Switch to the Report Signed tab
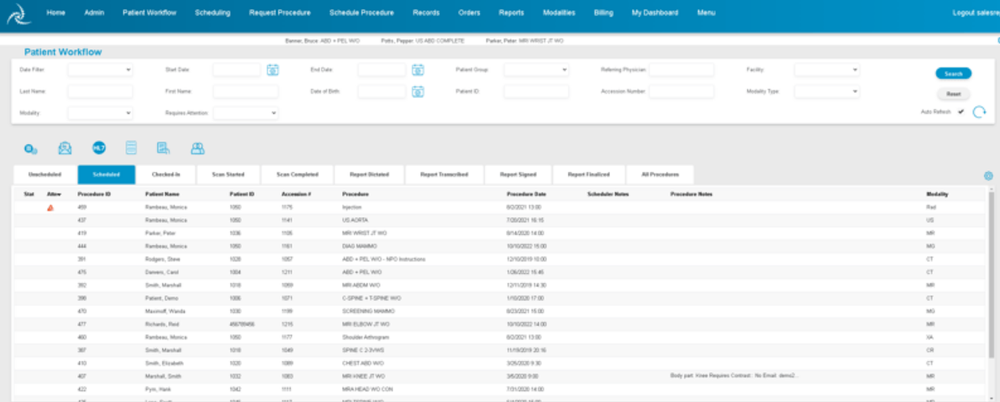The height and width of the screenshot is (402, 1000). (518, 175)
